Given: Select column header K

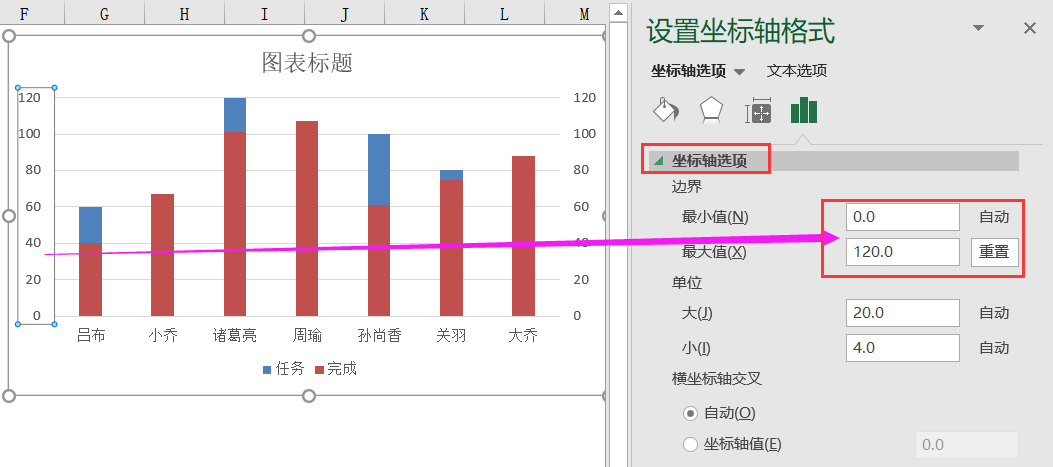Looking at the screenshot, I should pyautogui.click(x=424, y=13).
